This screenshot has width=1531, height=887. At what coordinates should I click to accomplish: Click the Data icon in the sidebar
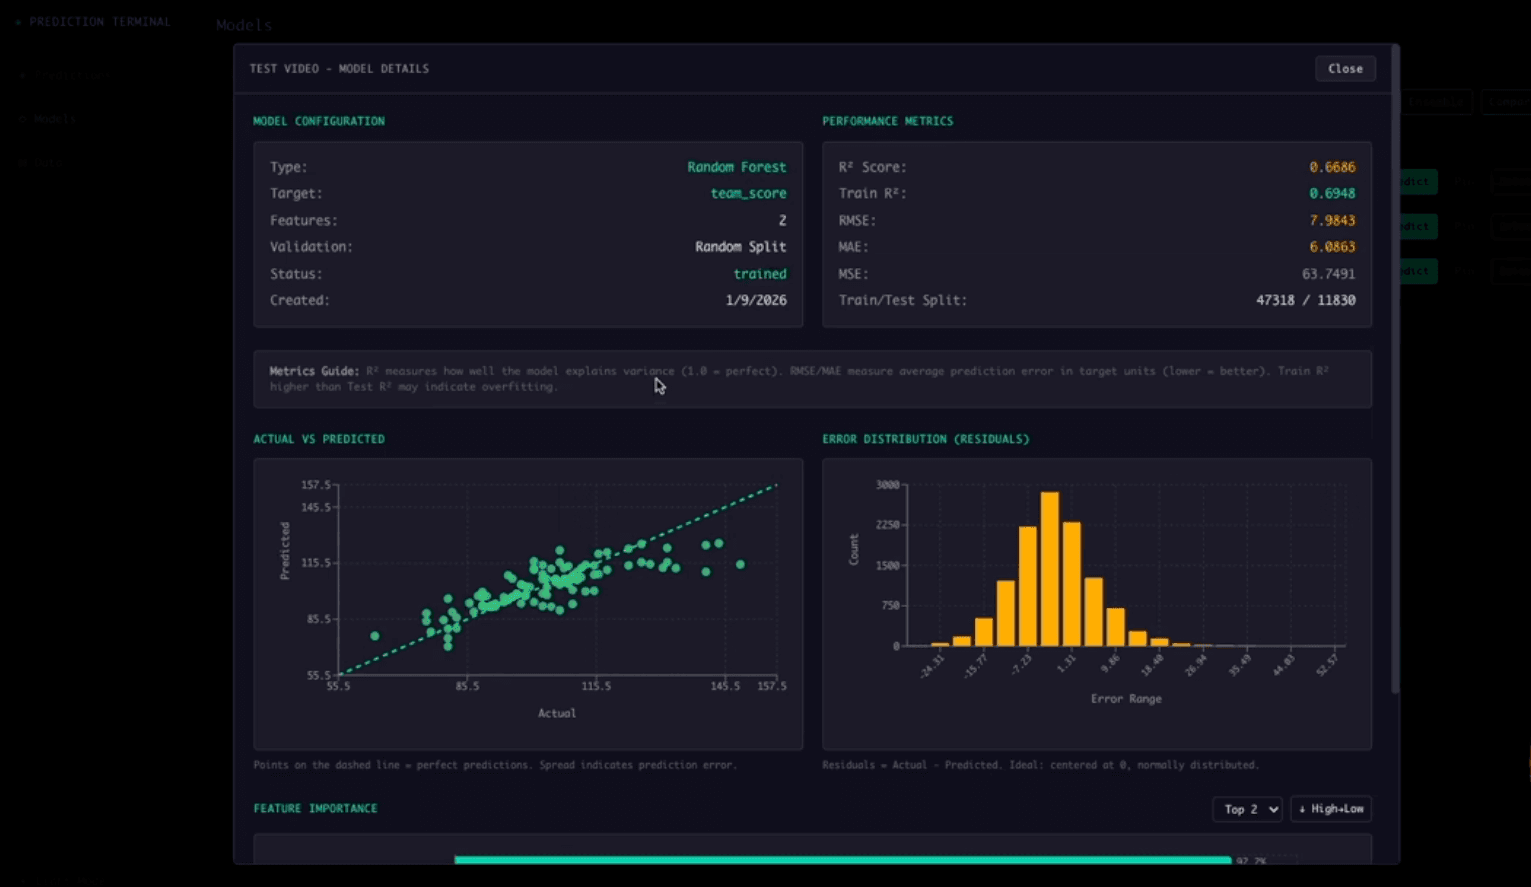click(x=23, y=163)
